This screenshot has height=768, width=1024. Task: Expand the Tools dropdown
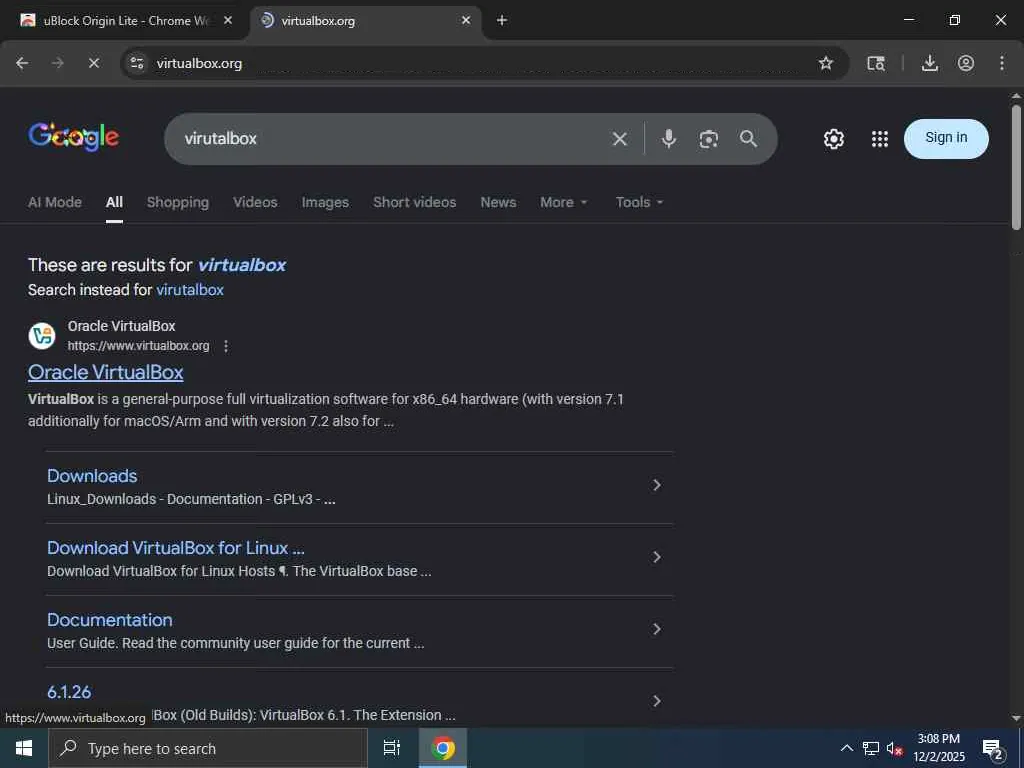point(639,202)
